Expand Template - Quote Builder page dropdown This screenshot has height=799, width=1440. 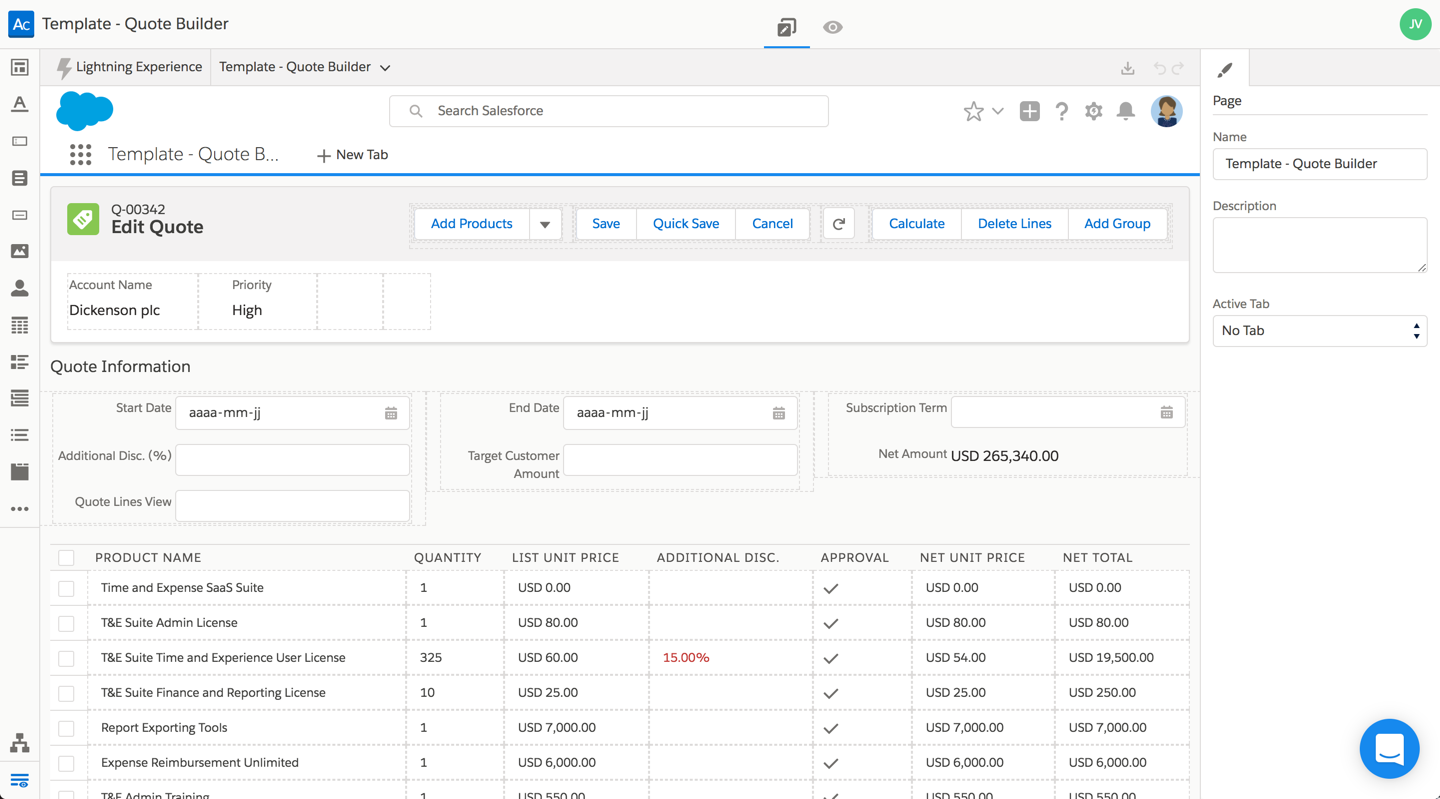tap(385, 68)
